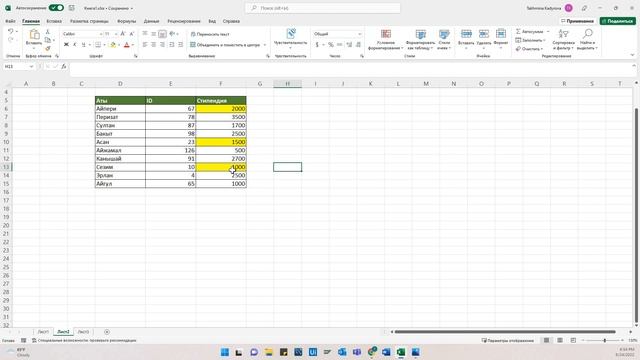Click the AutoSum (Автосумма) button
This screenshot has height=360, width=640.
pos(530,31)
